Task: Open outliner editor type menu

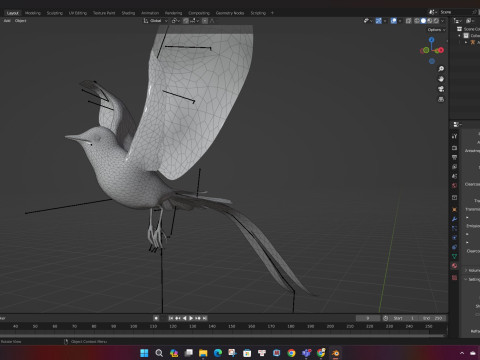Action: click(458, 21)
